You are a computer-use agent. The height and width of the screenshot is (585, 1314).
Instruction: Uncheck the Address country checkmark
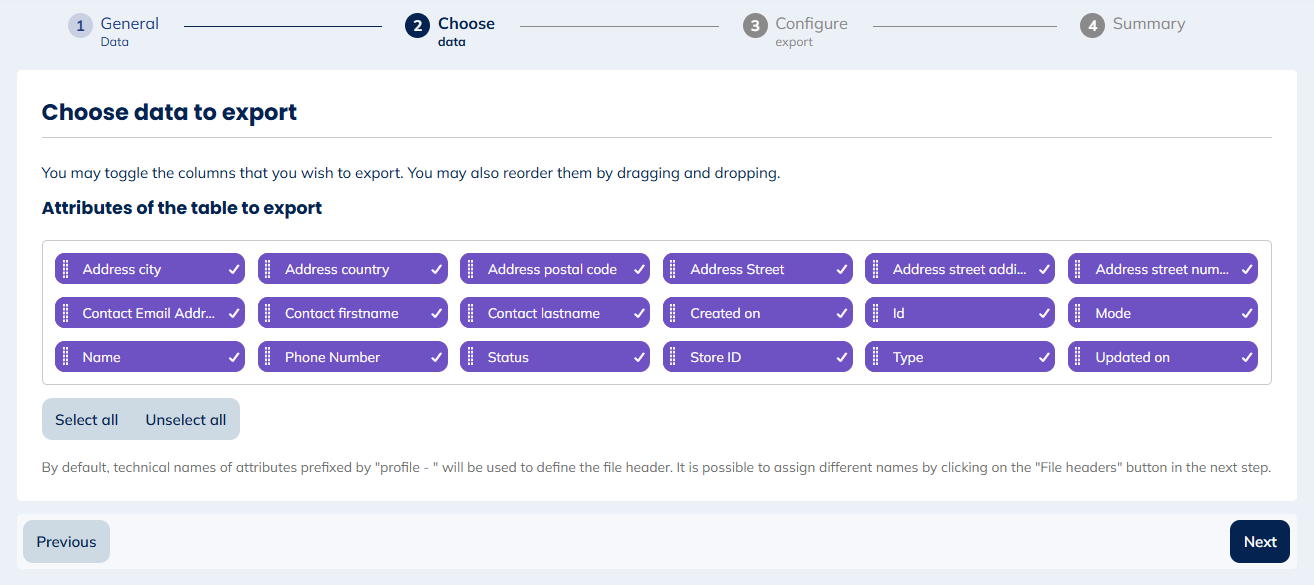[436, 269]
